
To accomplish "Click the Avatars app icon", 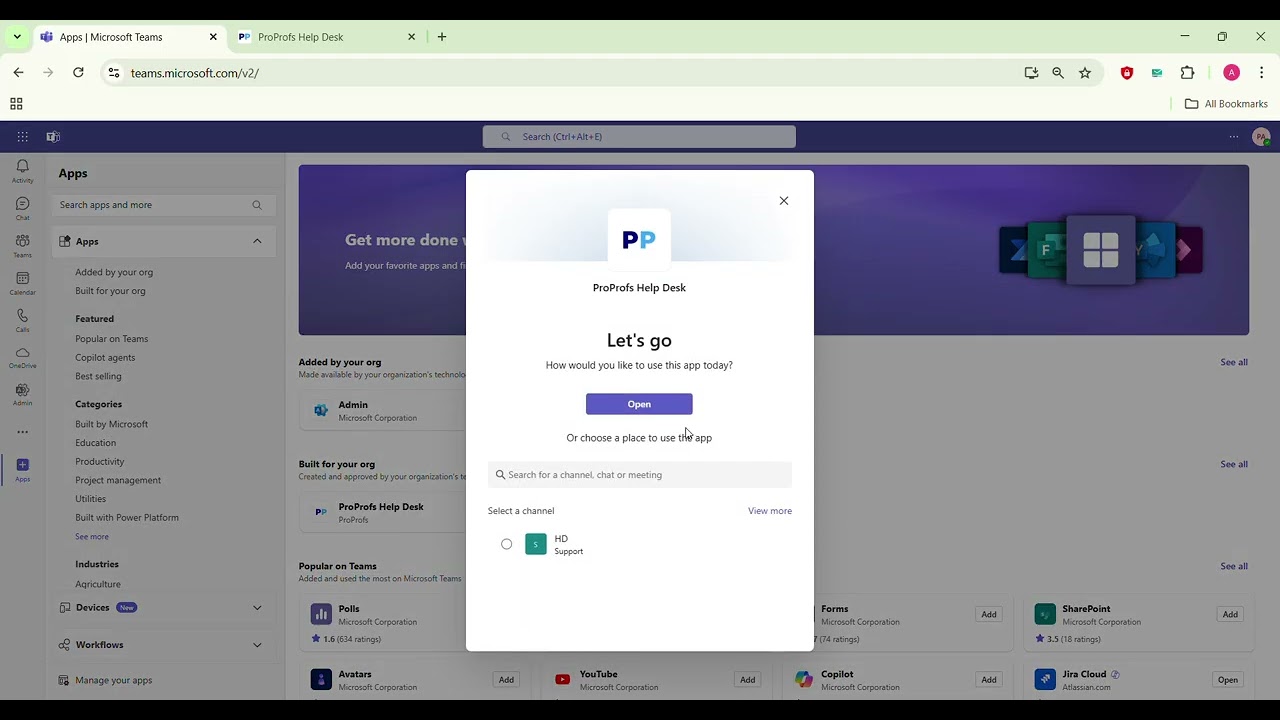I will (x=321, y=680).
